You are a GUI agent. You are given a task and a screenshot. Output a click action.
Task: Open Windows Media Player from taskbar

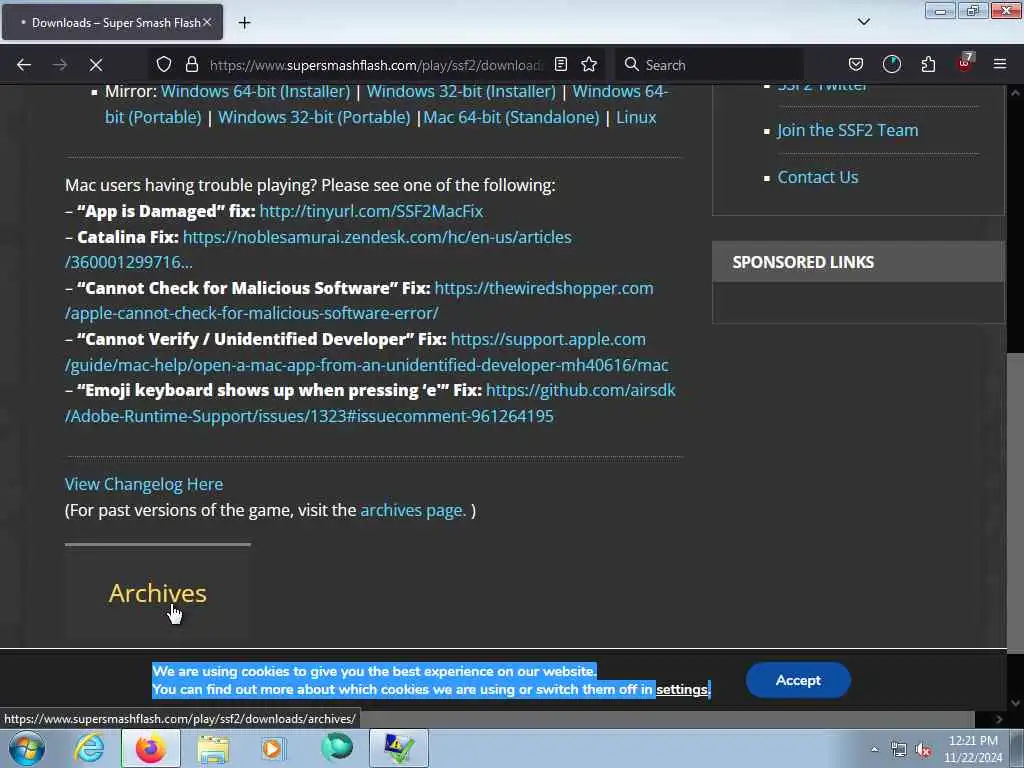274,748
